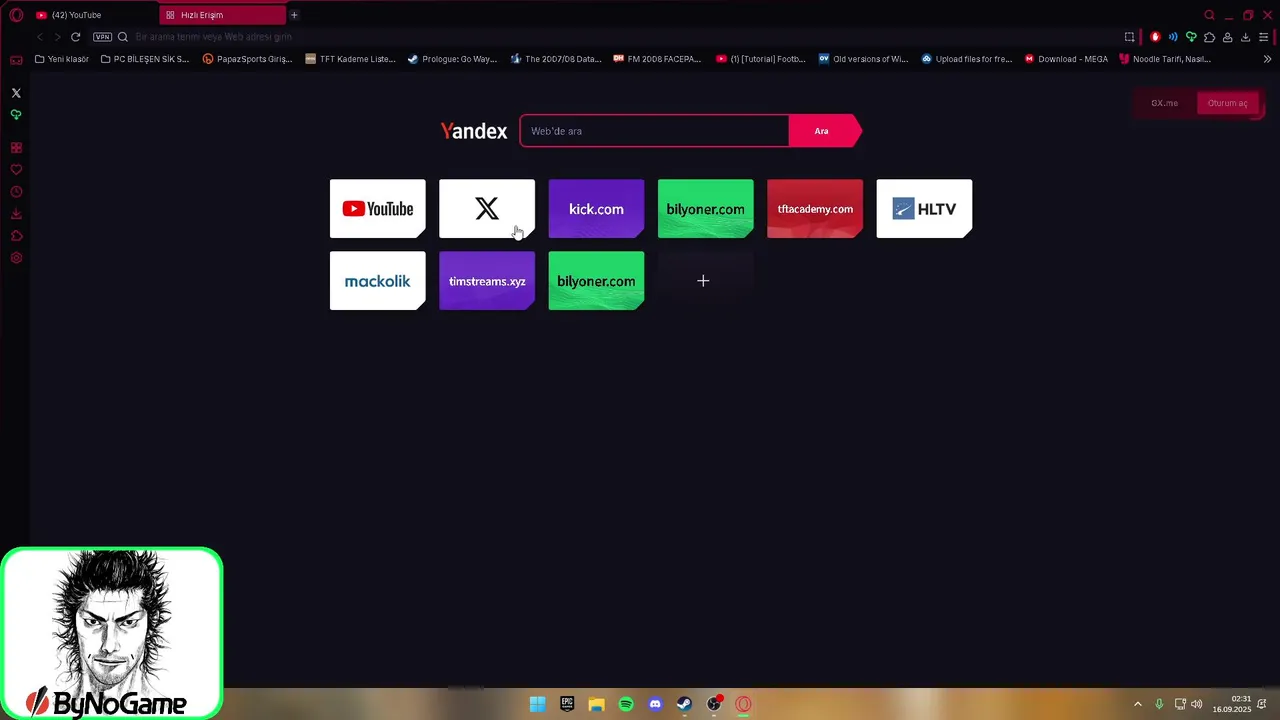The height and width of the screenshot is (720, 1280).
Task: Go back with the back arrow
Action: coord(39,37)
